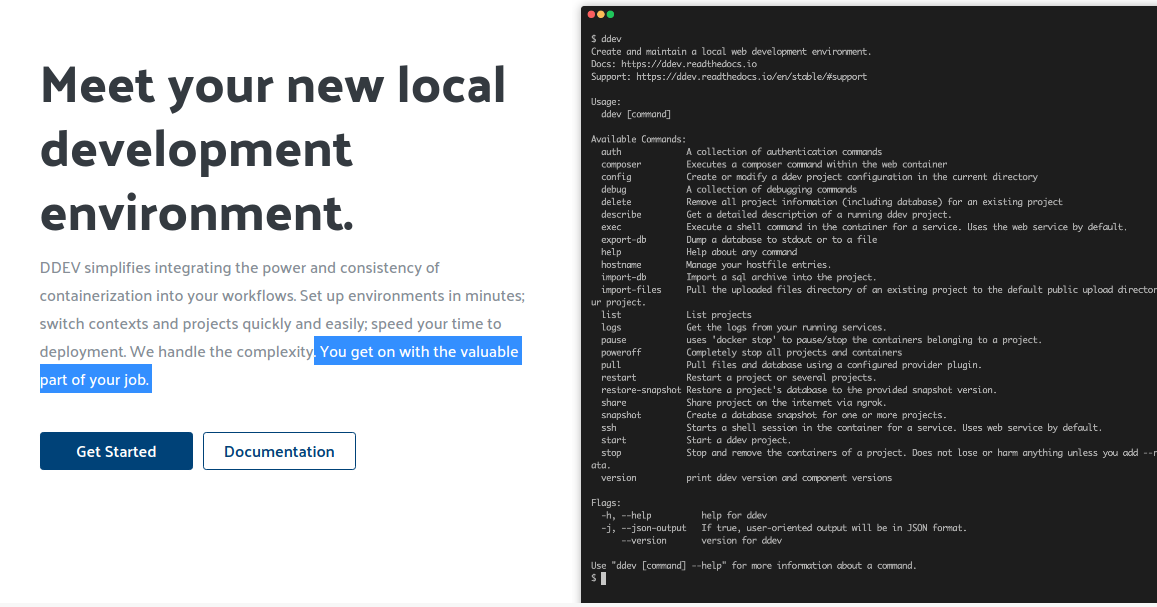Image resolution: width=1157 pixels, height=607 pixels.
Task: Click the green maximize dot in terminal image
Action: (610, 15)
